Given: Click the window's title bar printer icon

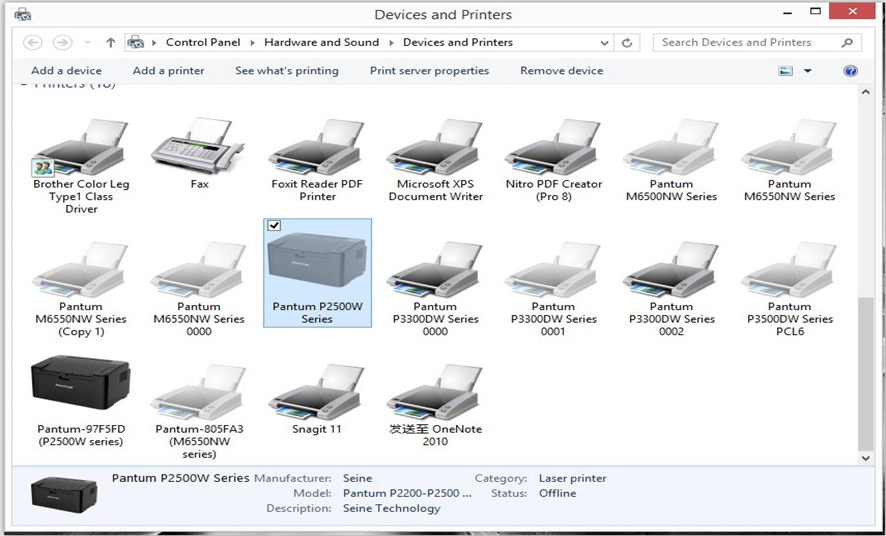Looking at the screenshot, I should point(22,15).
